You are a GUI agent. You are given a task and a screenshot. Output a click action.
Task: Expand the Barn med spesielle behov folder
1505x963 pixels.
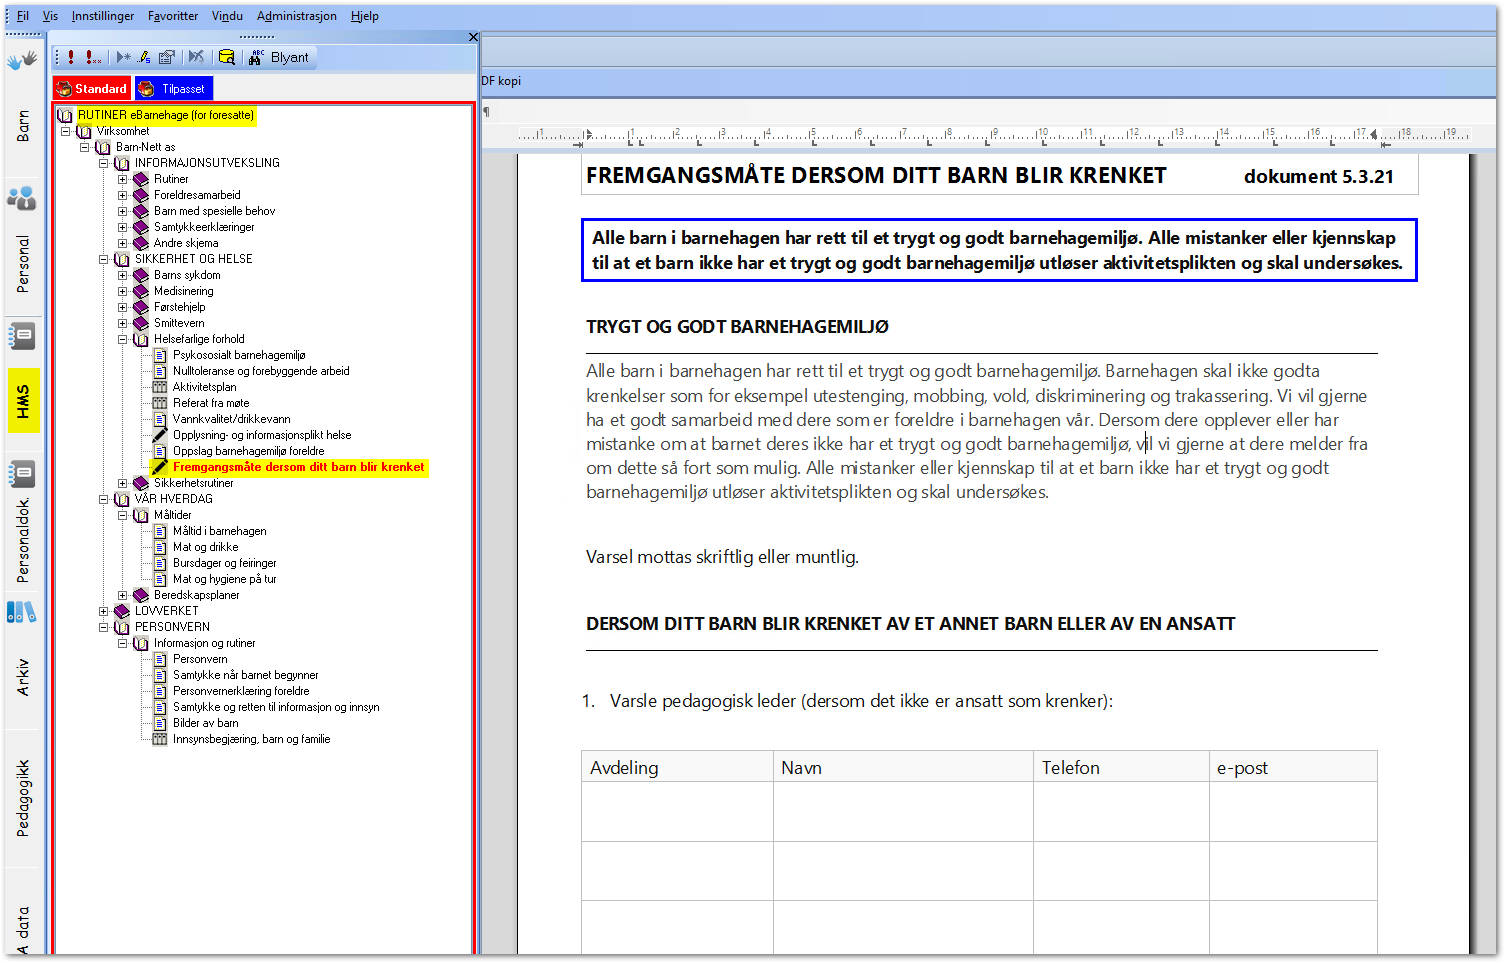tap(123, 211)
